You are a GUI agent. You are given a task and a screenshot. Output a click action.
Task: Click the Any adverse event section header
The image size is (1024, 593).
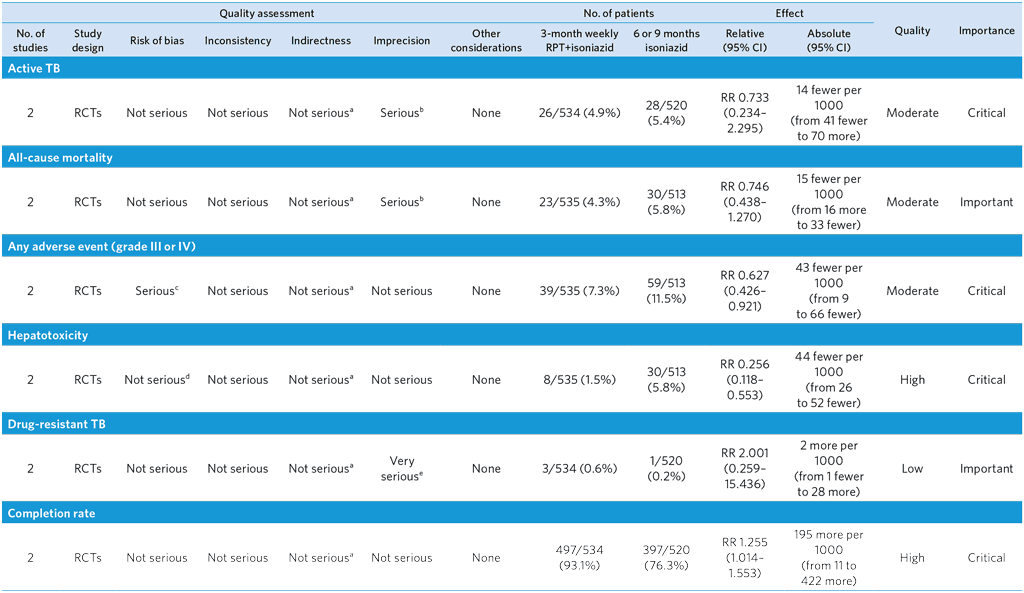coord(100,246)
